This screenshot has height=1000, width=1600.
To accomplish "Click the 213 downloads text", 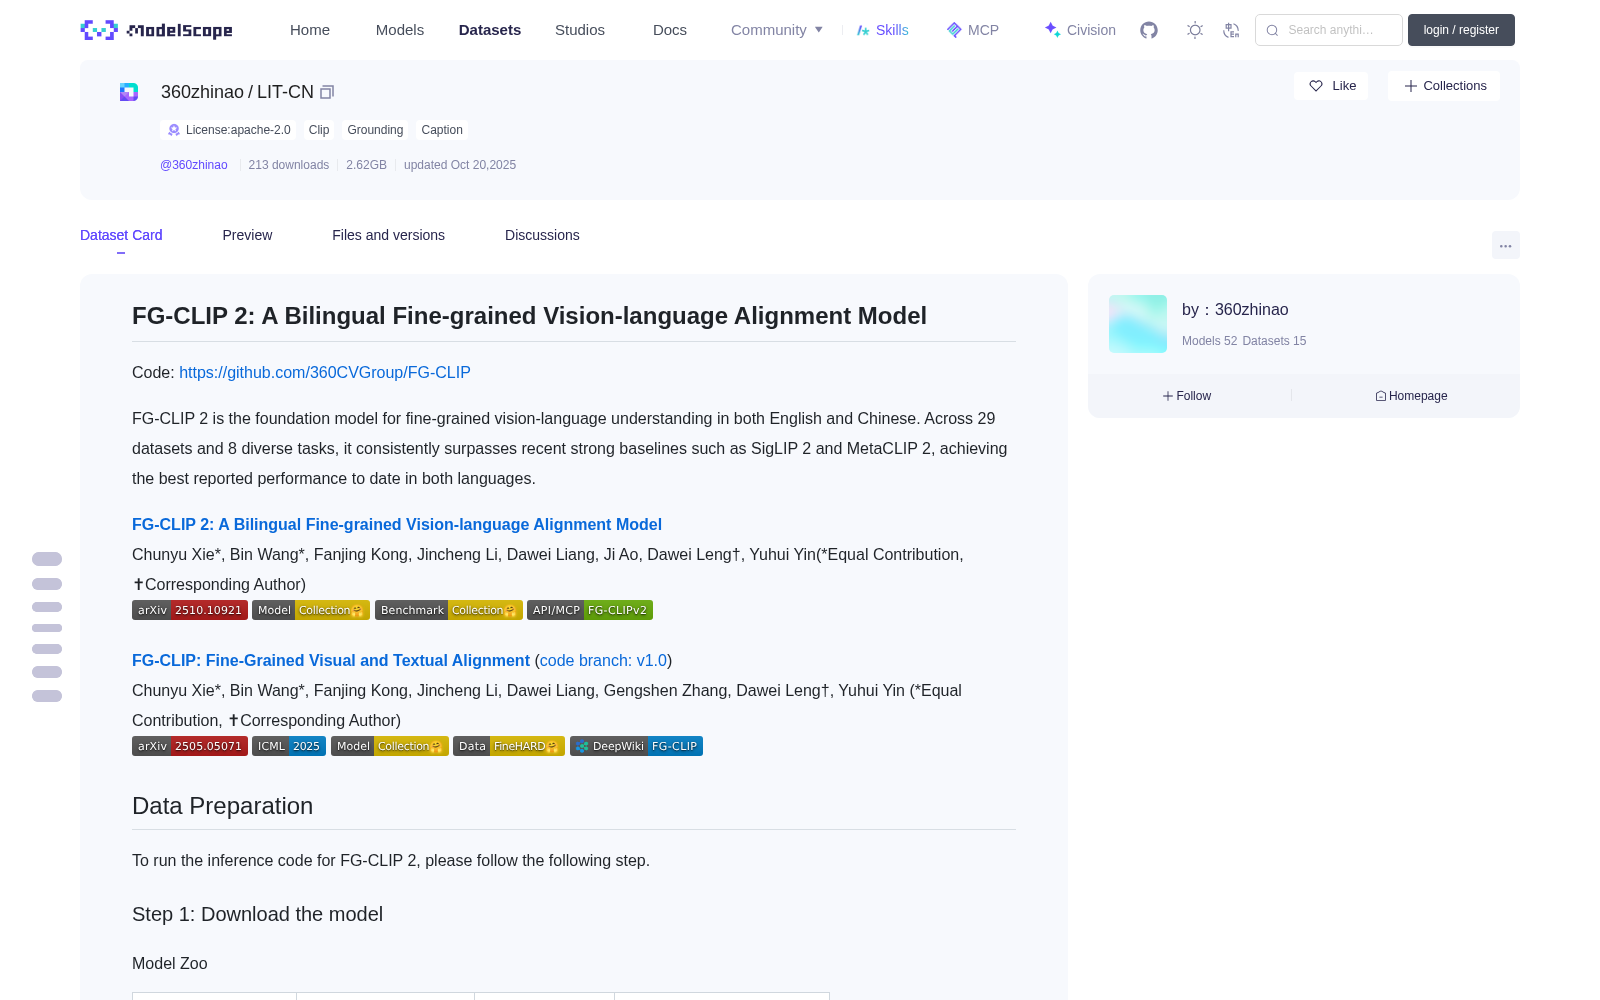I will coord(289,165).
